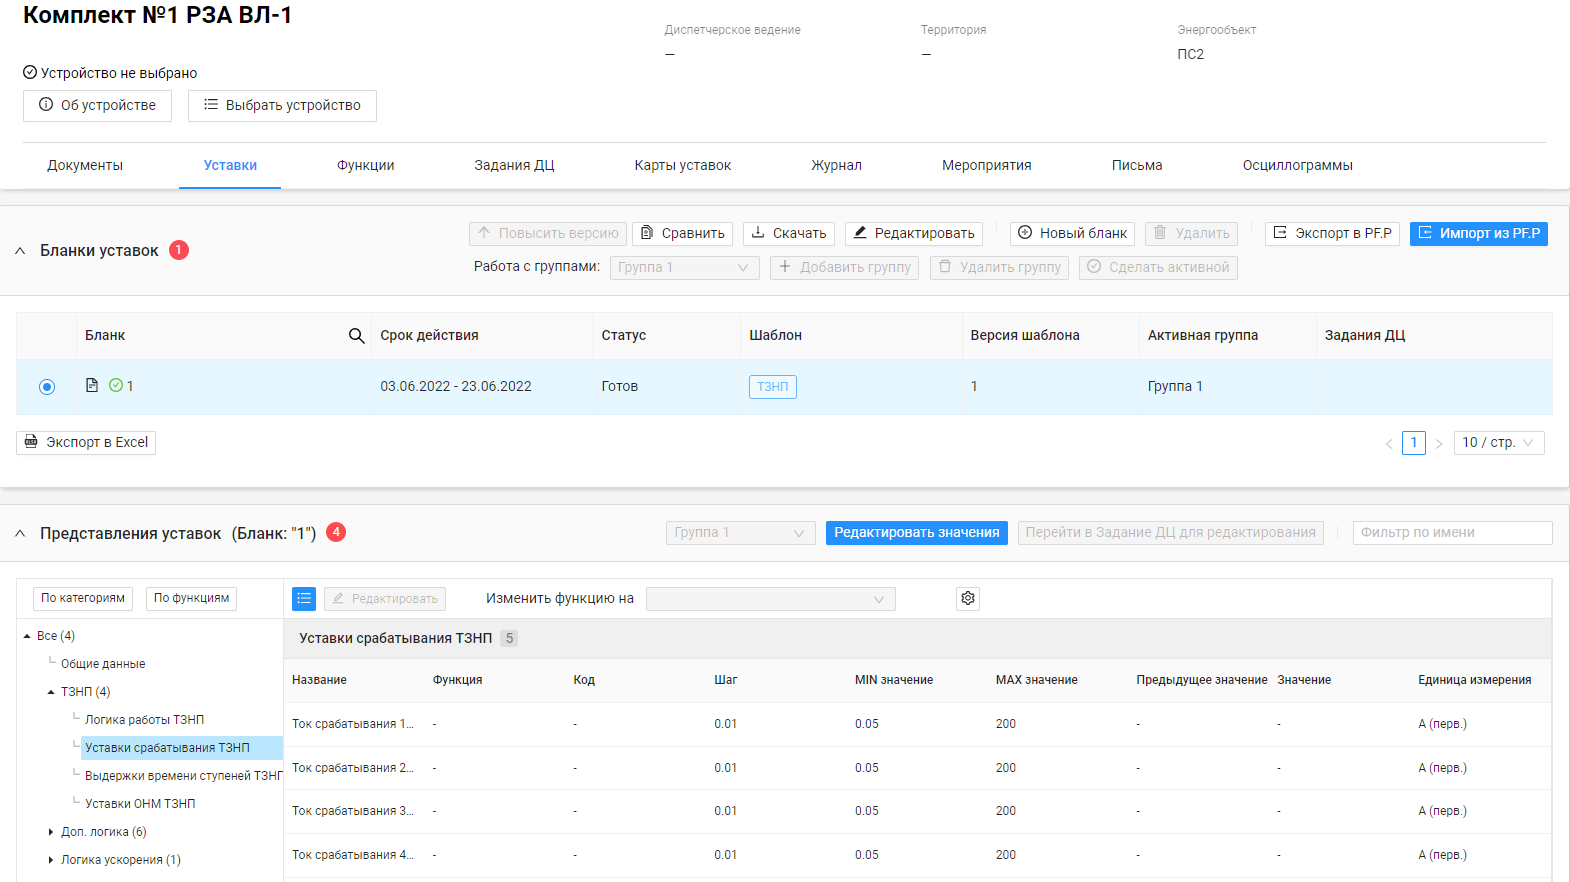This screenshot has width=1570, height=882.
Task: Open the Изменить функцию на dropdown
Action: pyautogui.click(x=771, y=599)
